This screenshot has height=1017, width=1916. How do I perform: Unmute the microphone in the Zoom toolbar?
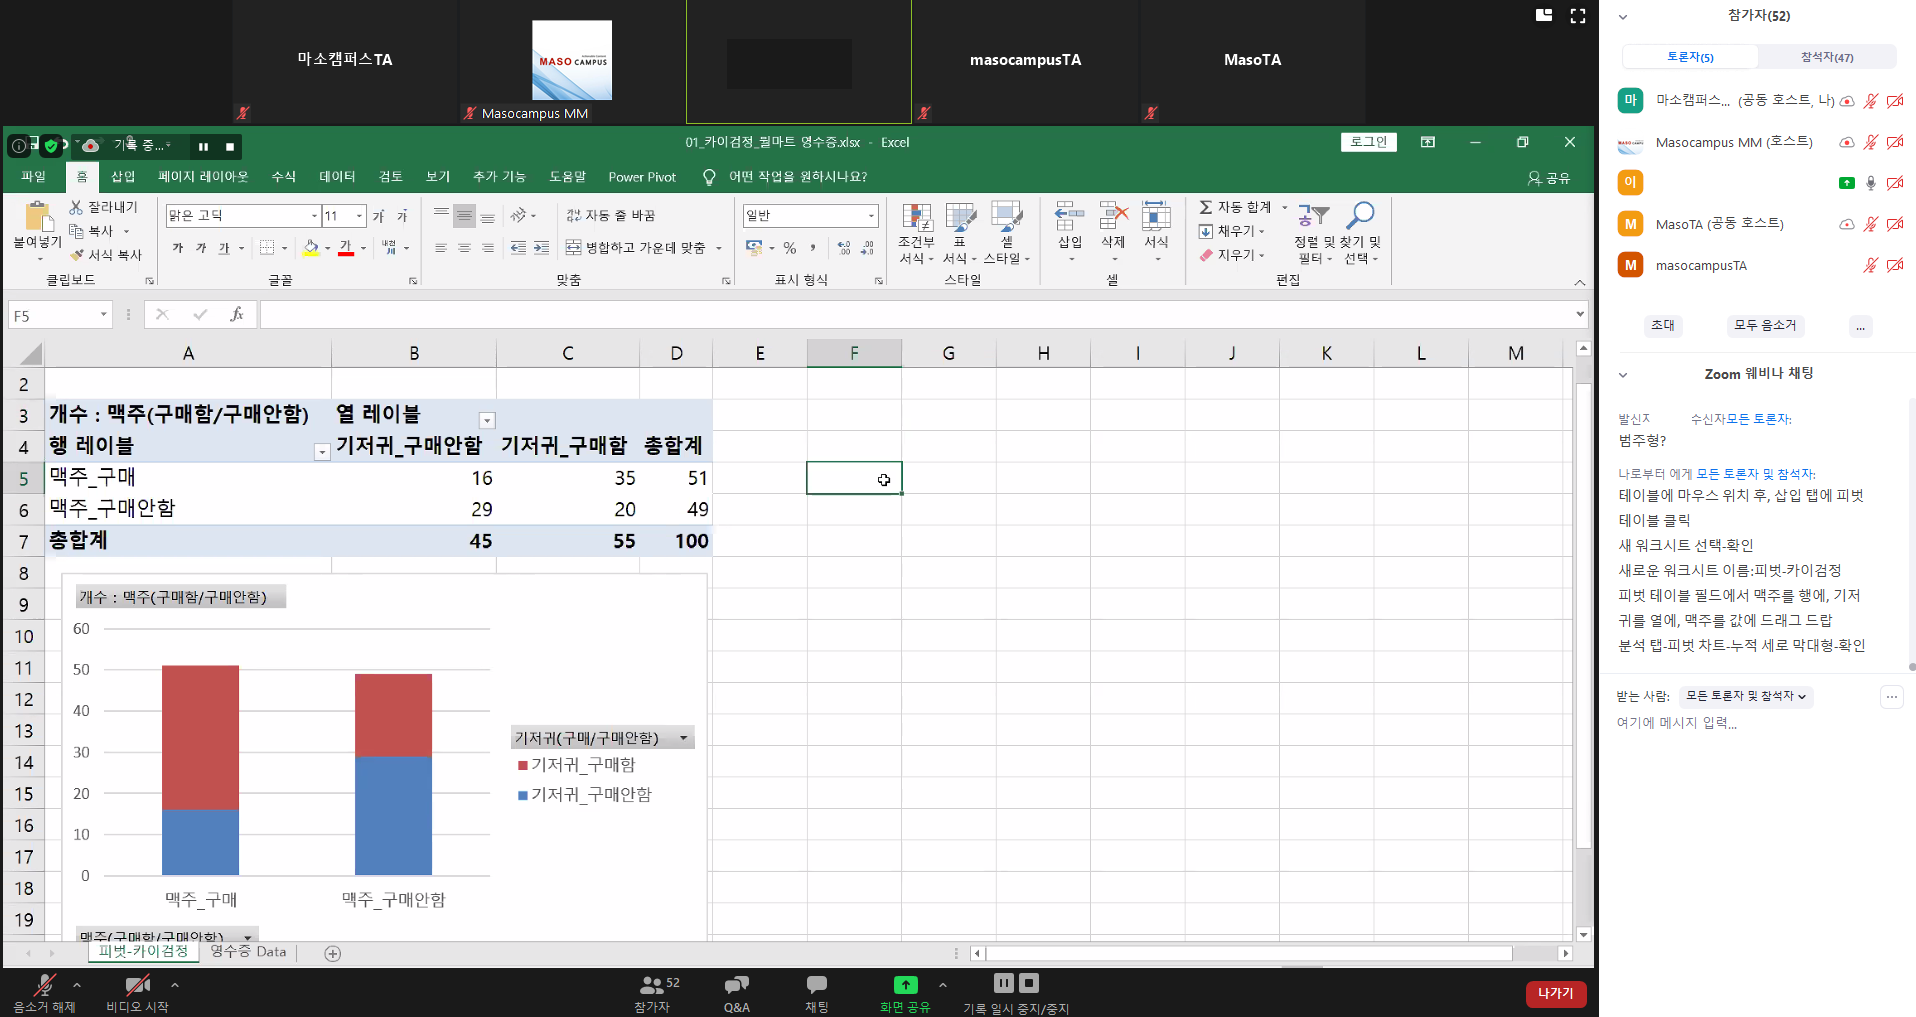coord(43,993)
